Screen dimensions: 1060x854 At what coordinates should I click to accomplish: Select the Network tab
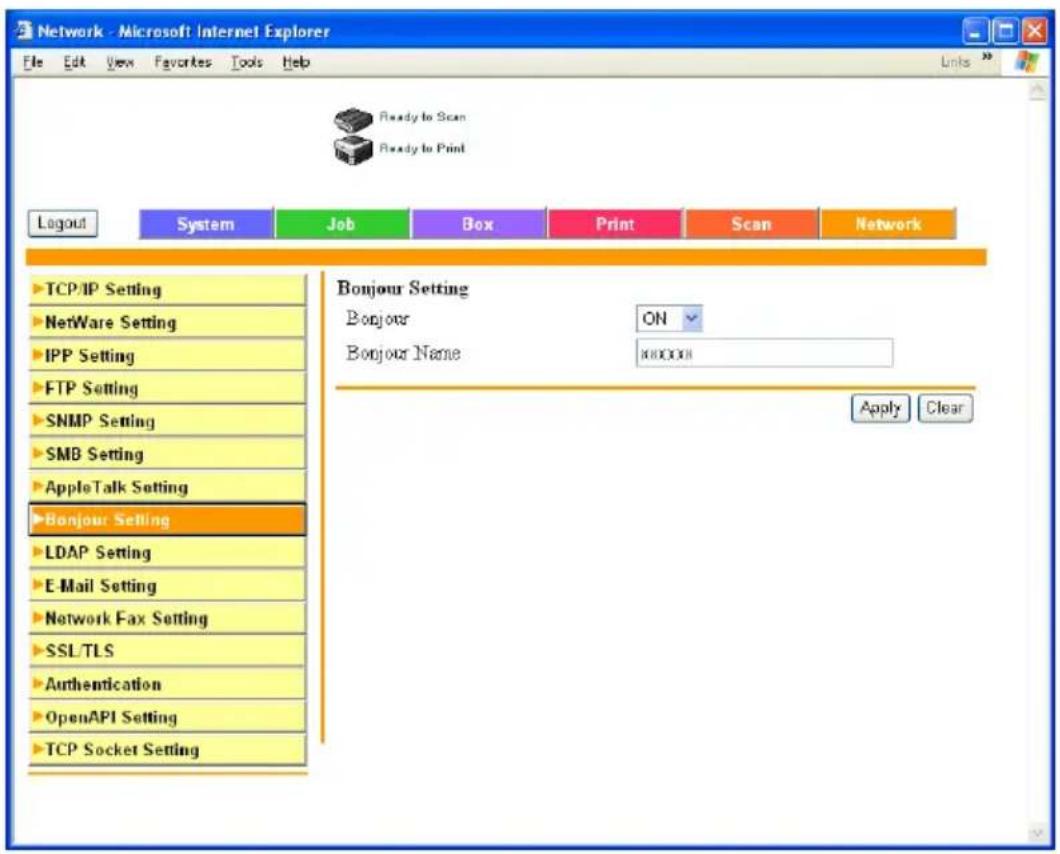pos(888,224)
